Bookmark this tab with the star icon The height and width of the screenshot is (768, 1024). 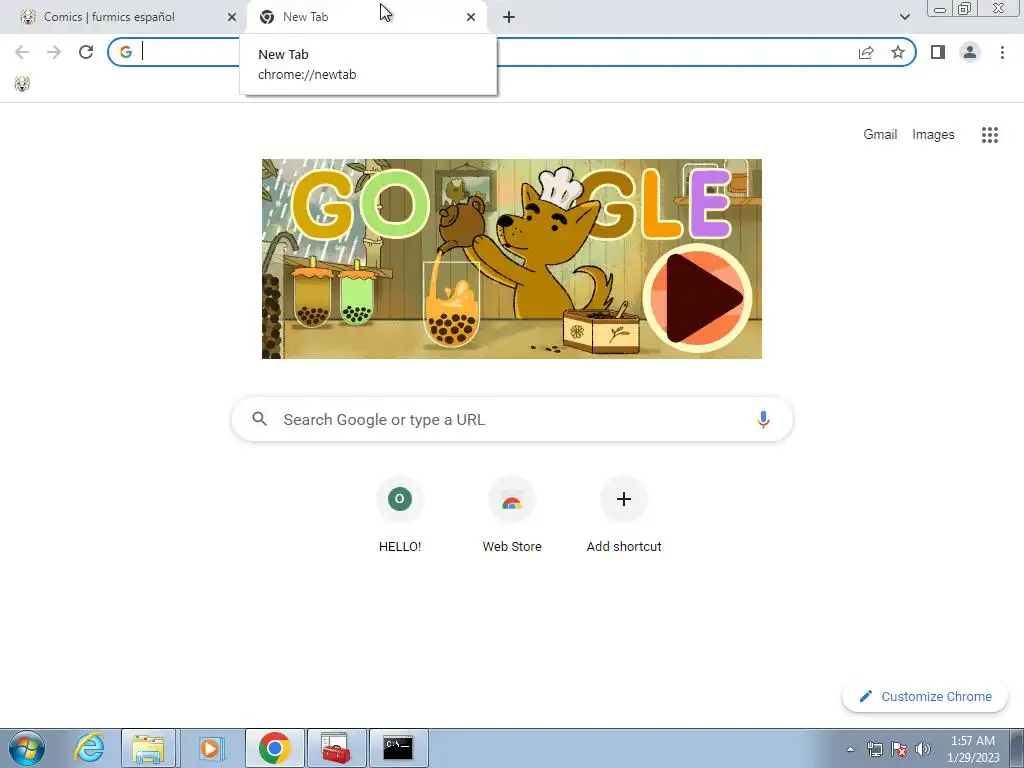pos(898,52)
